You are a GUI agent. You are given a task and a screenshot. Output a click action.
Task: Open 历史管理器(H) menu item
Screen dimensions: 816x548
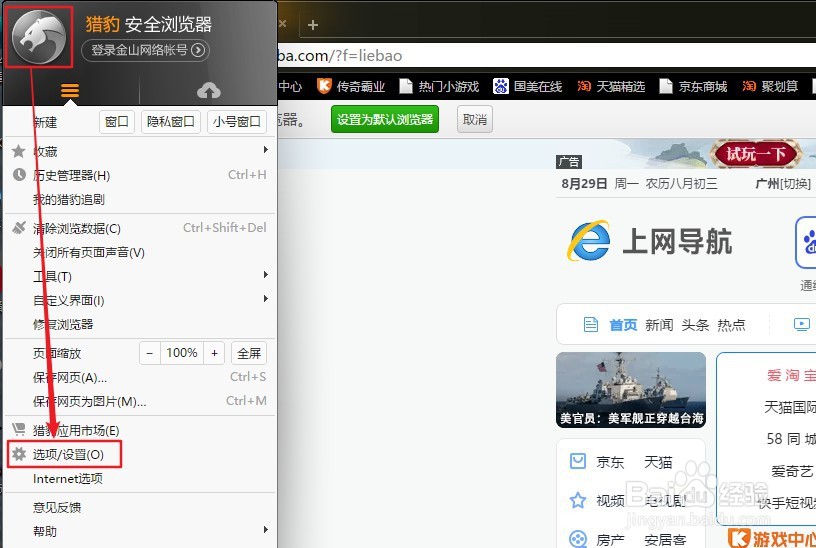(139, 175)
